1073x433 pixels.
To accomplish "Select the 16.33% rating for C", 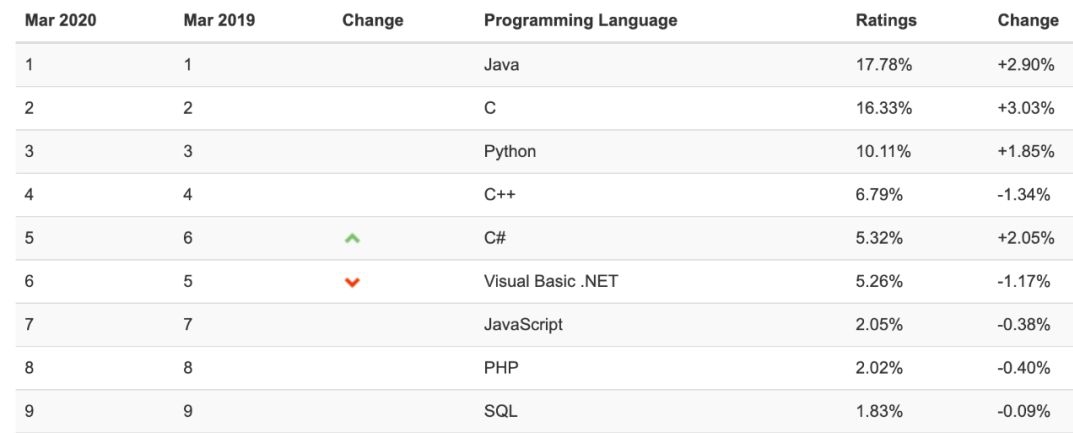I will [879, 108].
